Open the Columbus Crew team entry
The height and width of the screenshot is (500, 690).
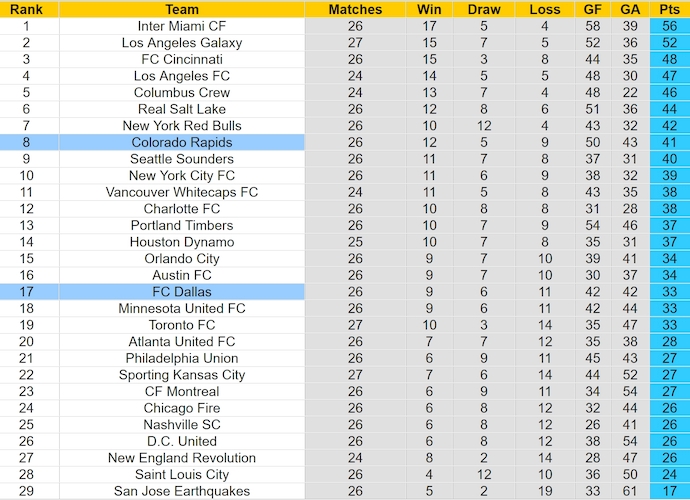tap(182, 92)
